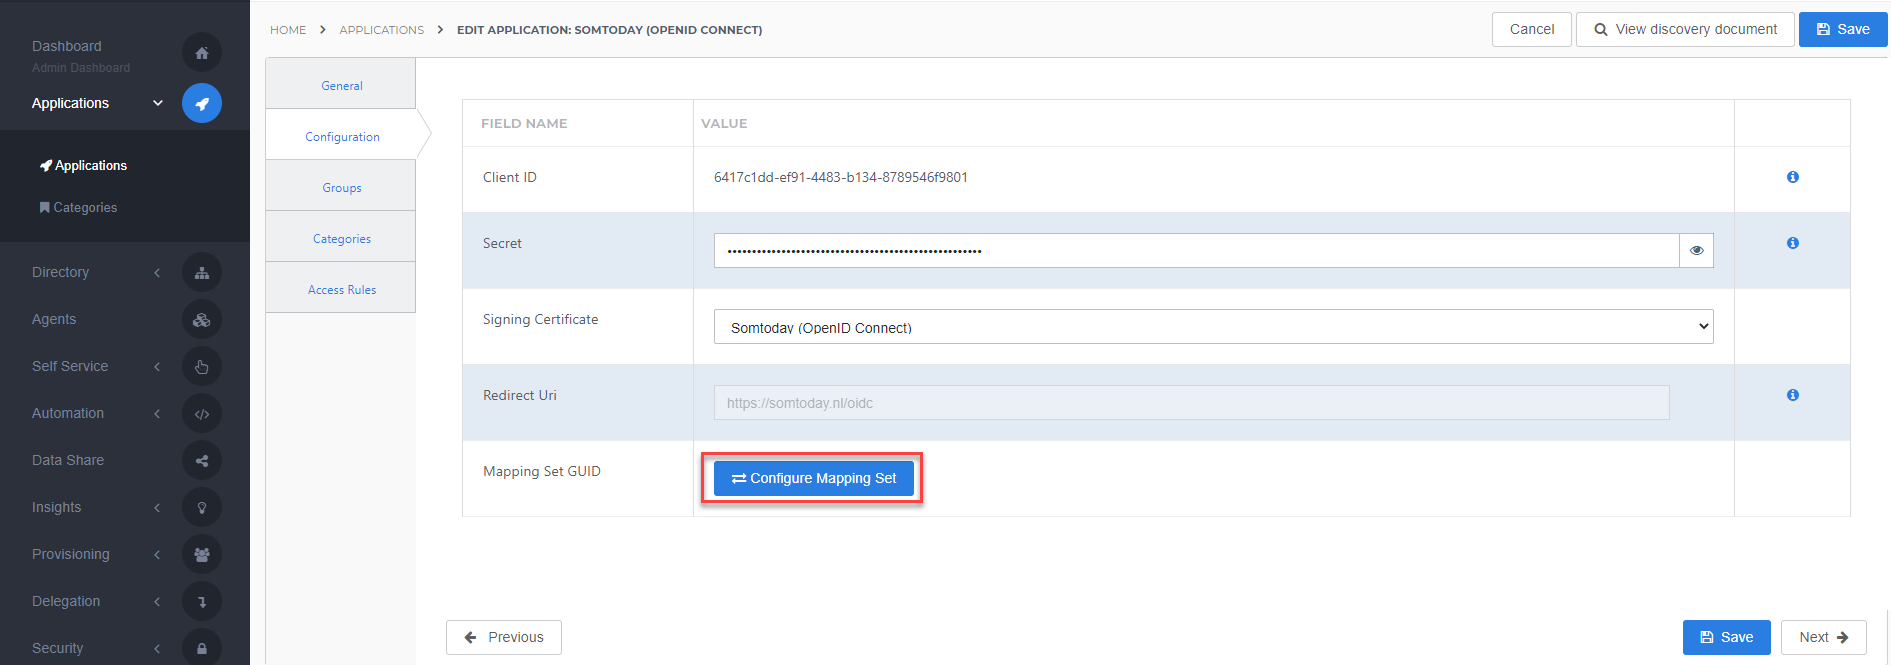Expand the Delegation menu
This screenshot has width=1891, height=665.
(157, 602)
